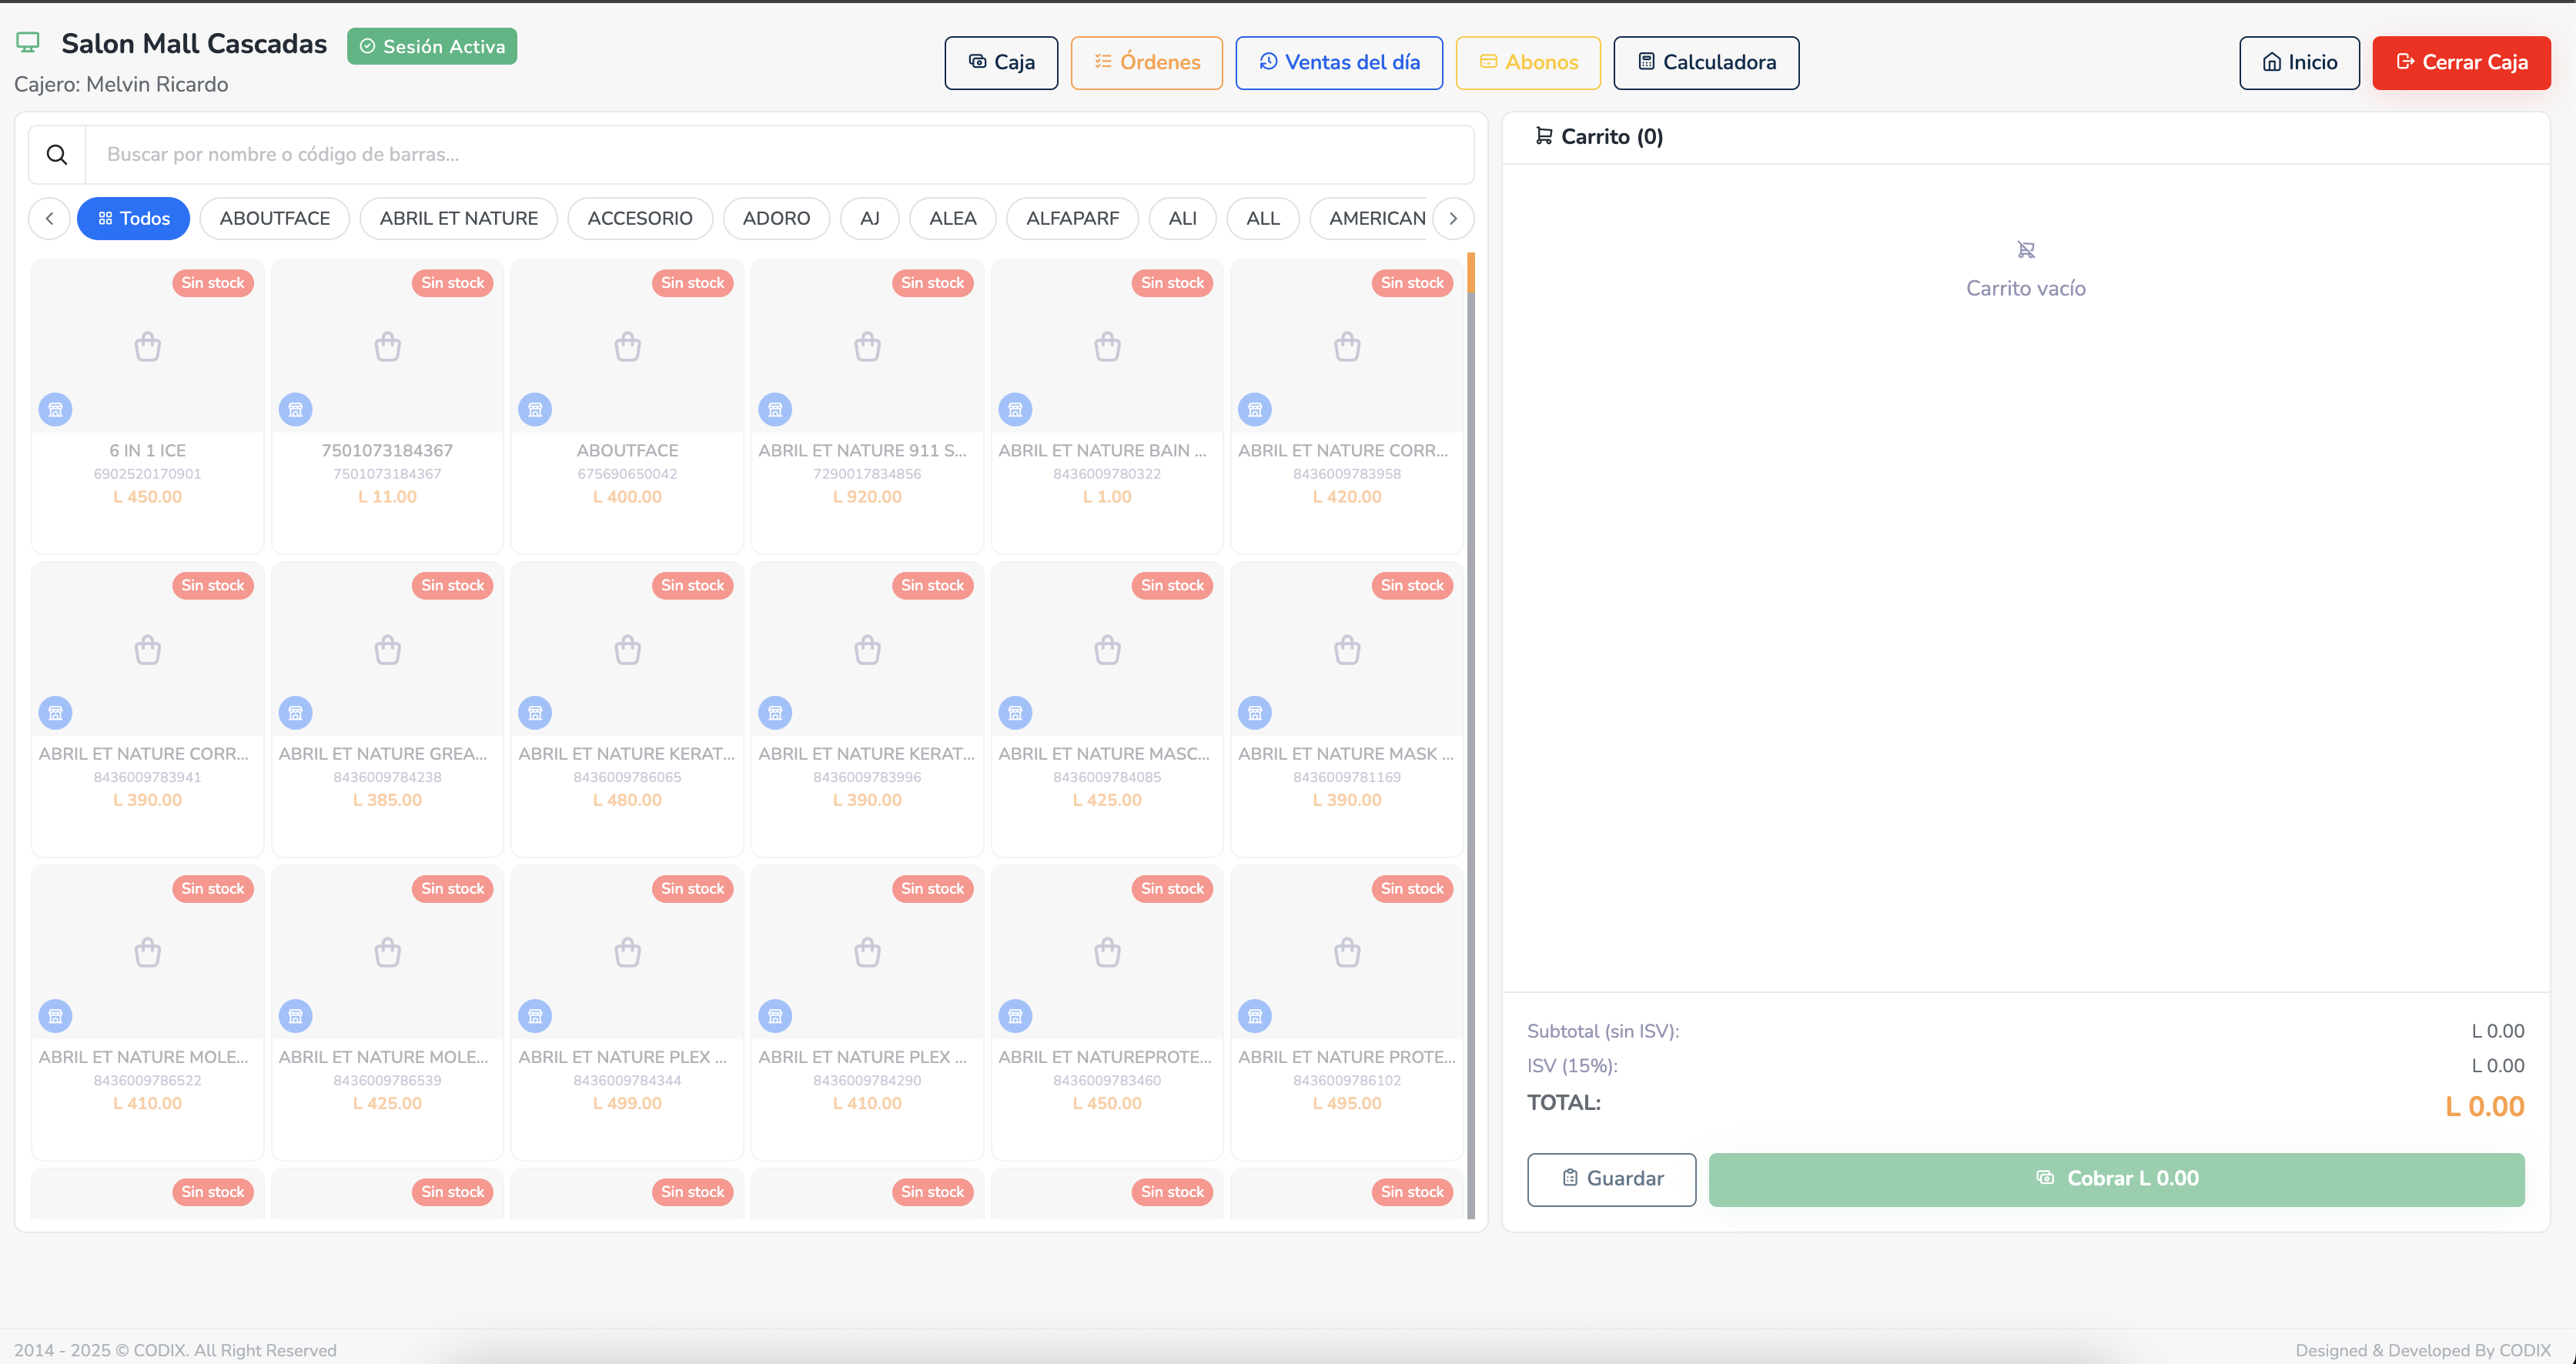The height and width of the screenshot is (1364, 2576).
Task: Show previous categories with left chevron
Action: (x=49, y=219)
